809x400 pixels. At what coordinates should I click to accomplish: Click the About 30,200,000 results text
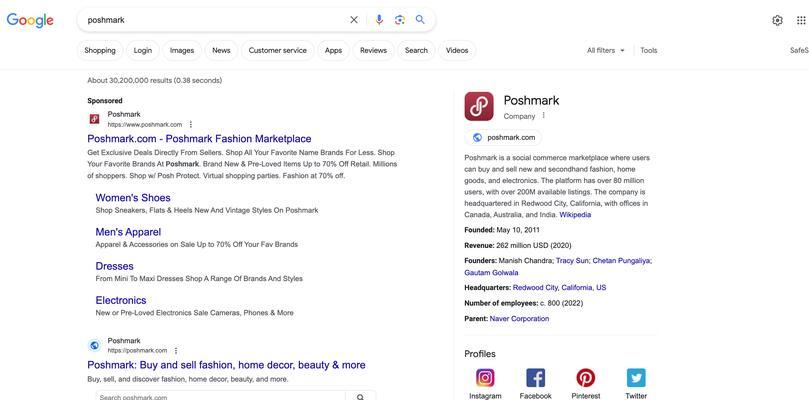coord(155,81)
